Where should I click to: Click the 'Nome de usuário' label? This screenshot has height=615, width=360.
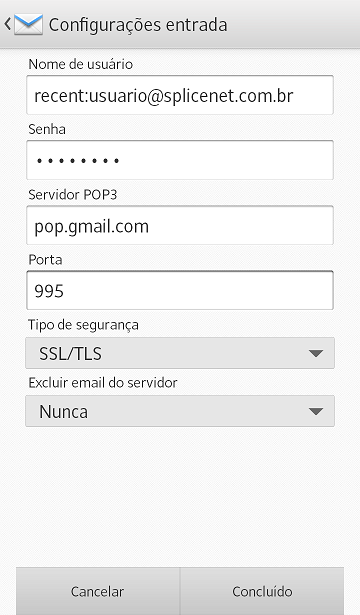[81, 64]
